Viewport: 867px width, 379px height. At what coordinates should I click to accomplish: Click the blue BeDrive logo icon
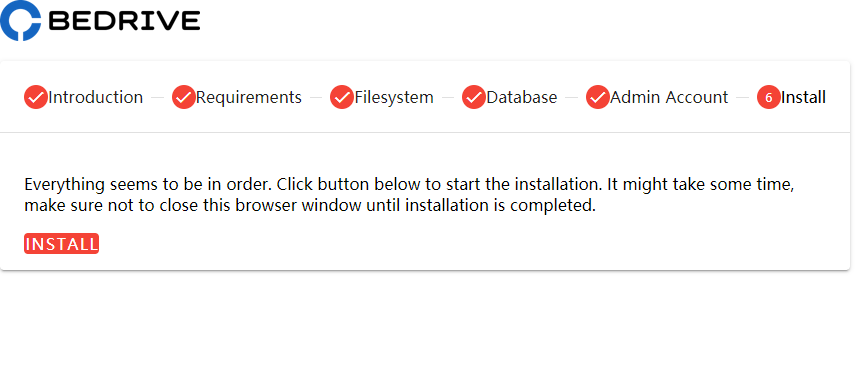click(x=20, y=20)
